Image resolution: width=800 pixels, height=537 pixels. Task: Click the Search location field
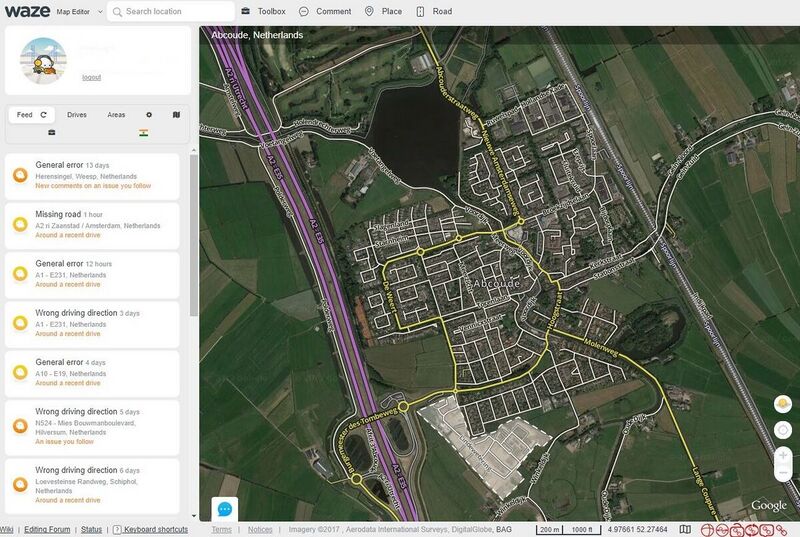click(x=176, y=12)
